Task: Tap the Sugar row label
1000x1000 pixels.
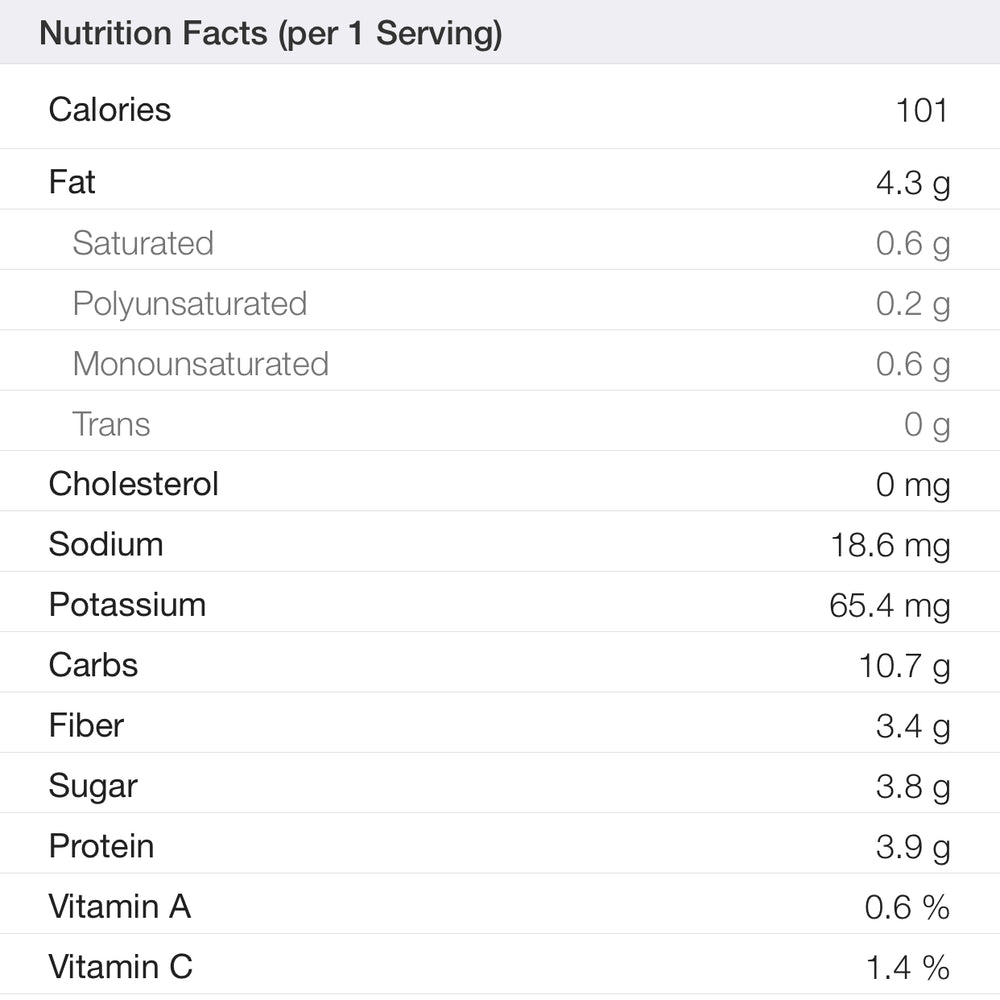Action: pyautogui.click(x=93, y=786)
